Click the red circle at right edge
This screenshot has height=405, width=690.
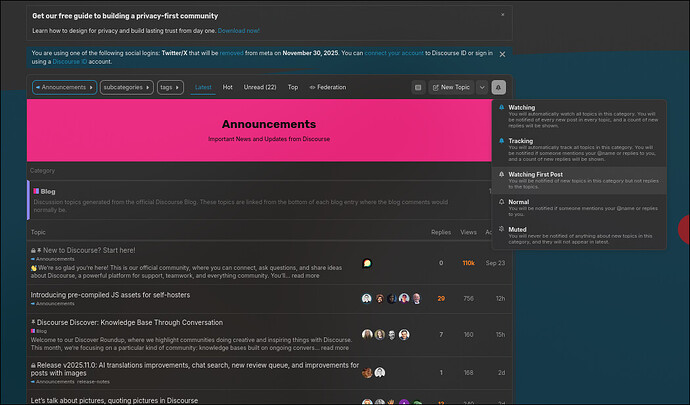pyautogui.click(x=684, y=229)
